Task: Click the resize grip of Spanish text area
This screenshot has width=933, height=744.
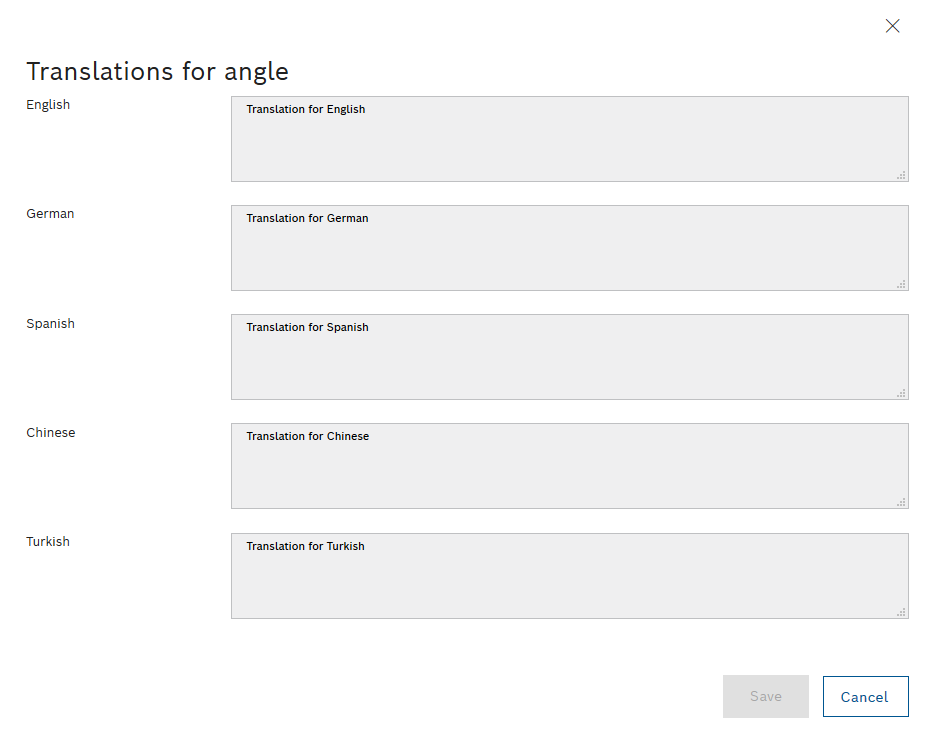Action: 903,394
